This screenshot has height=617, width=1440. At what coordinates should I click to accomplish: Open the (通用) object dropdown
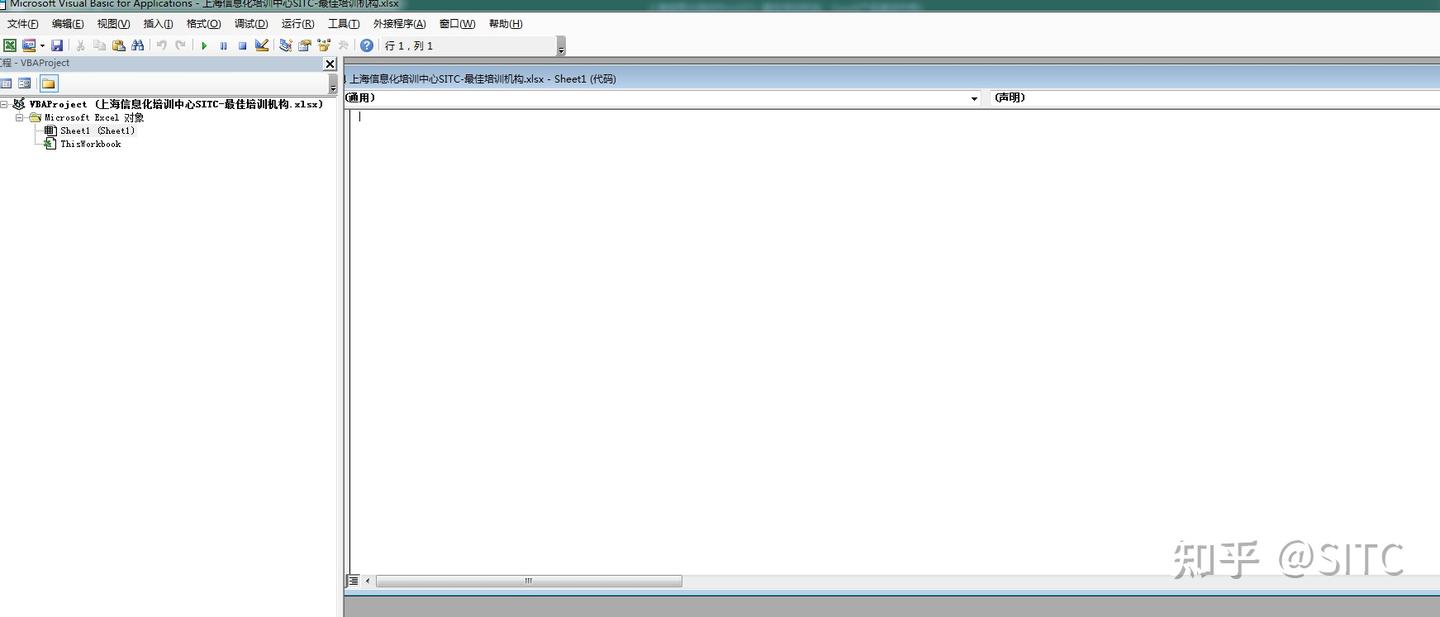(973, 98)
